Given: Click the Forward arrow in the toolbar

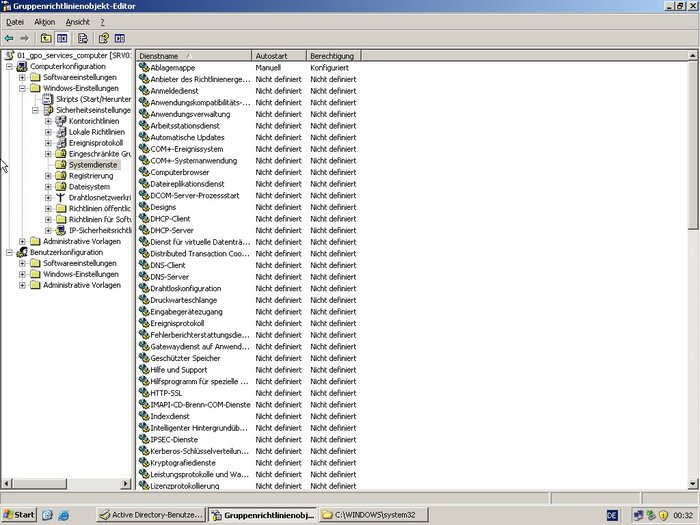Looking at the screenshot, I should (x=25, y=38).
